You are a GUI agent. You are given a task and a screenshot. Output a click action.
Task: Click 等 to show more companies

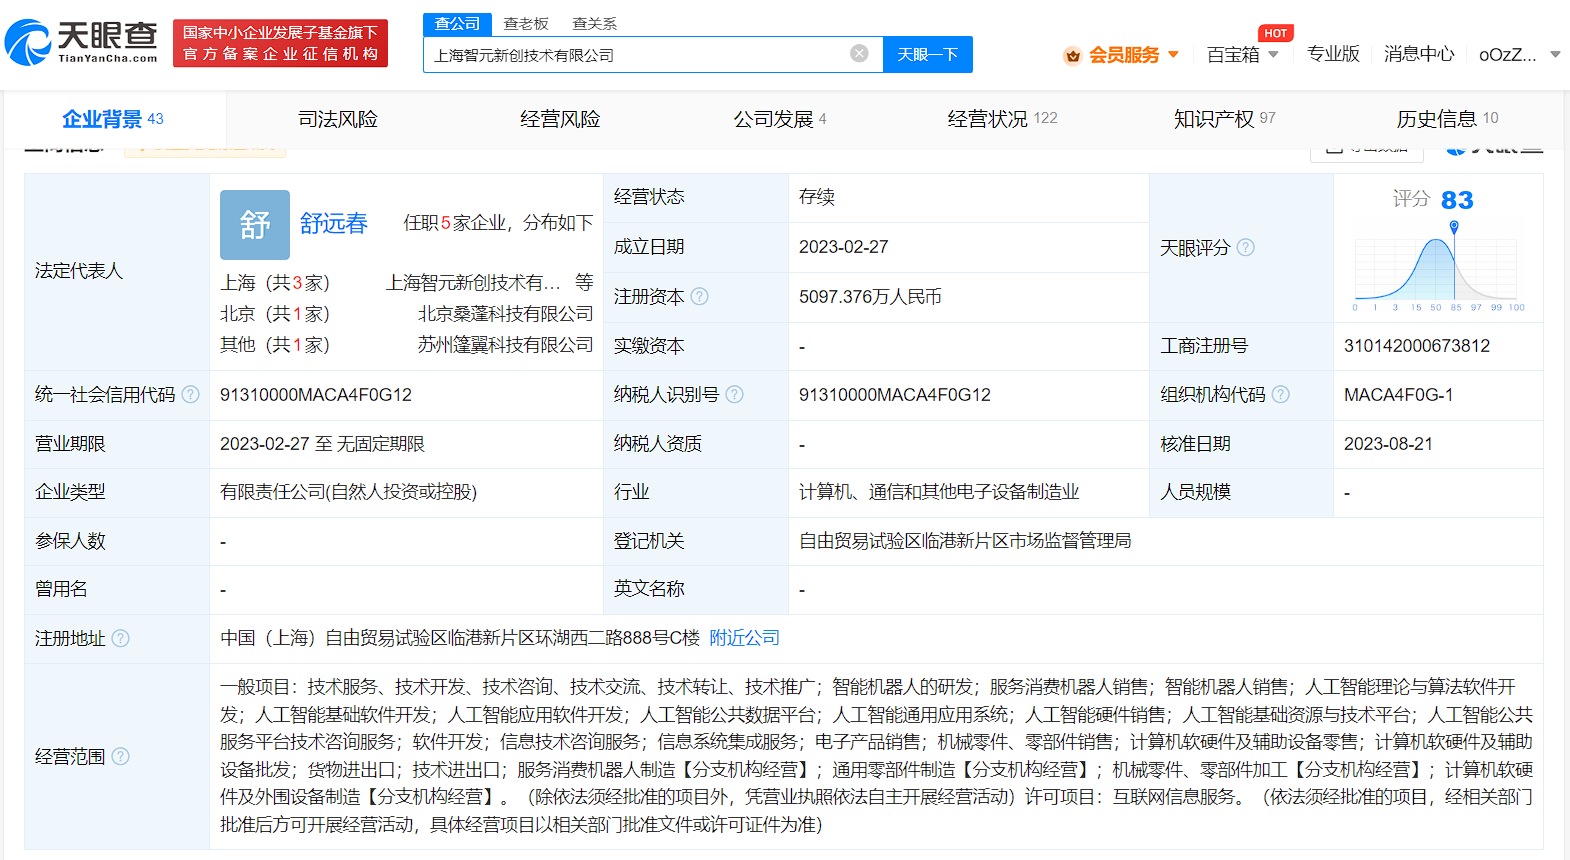coord(584,283)
